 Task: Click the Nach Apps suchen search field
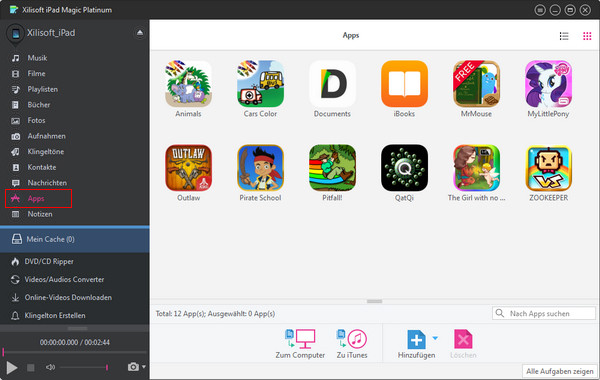(544, 313)
